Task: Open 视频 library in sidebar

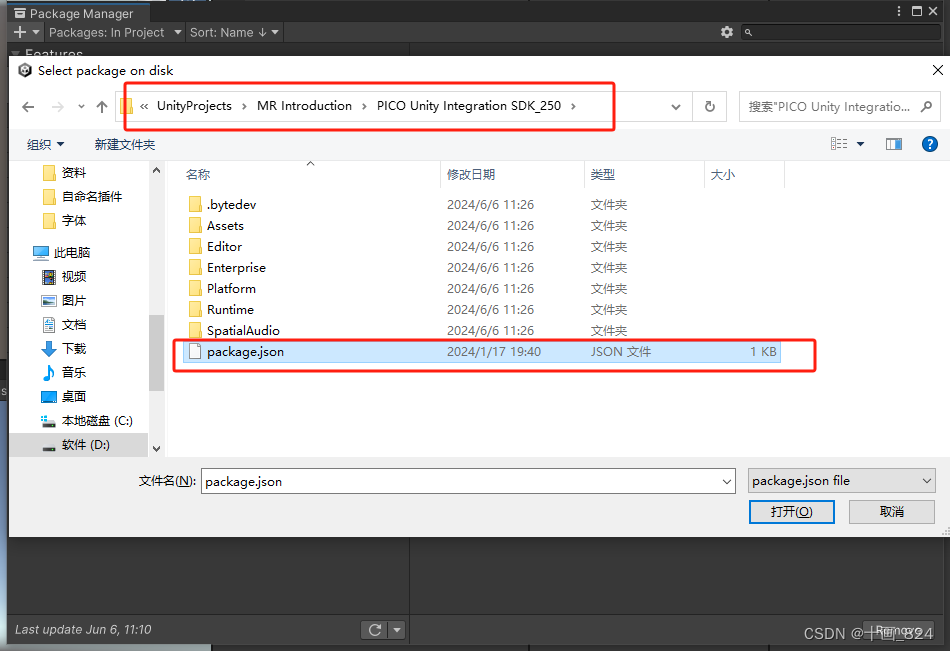Action: point(73,276)
